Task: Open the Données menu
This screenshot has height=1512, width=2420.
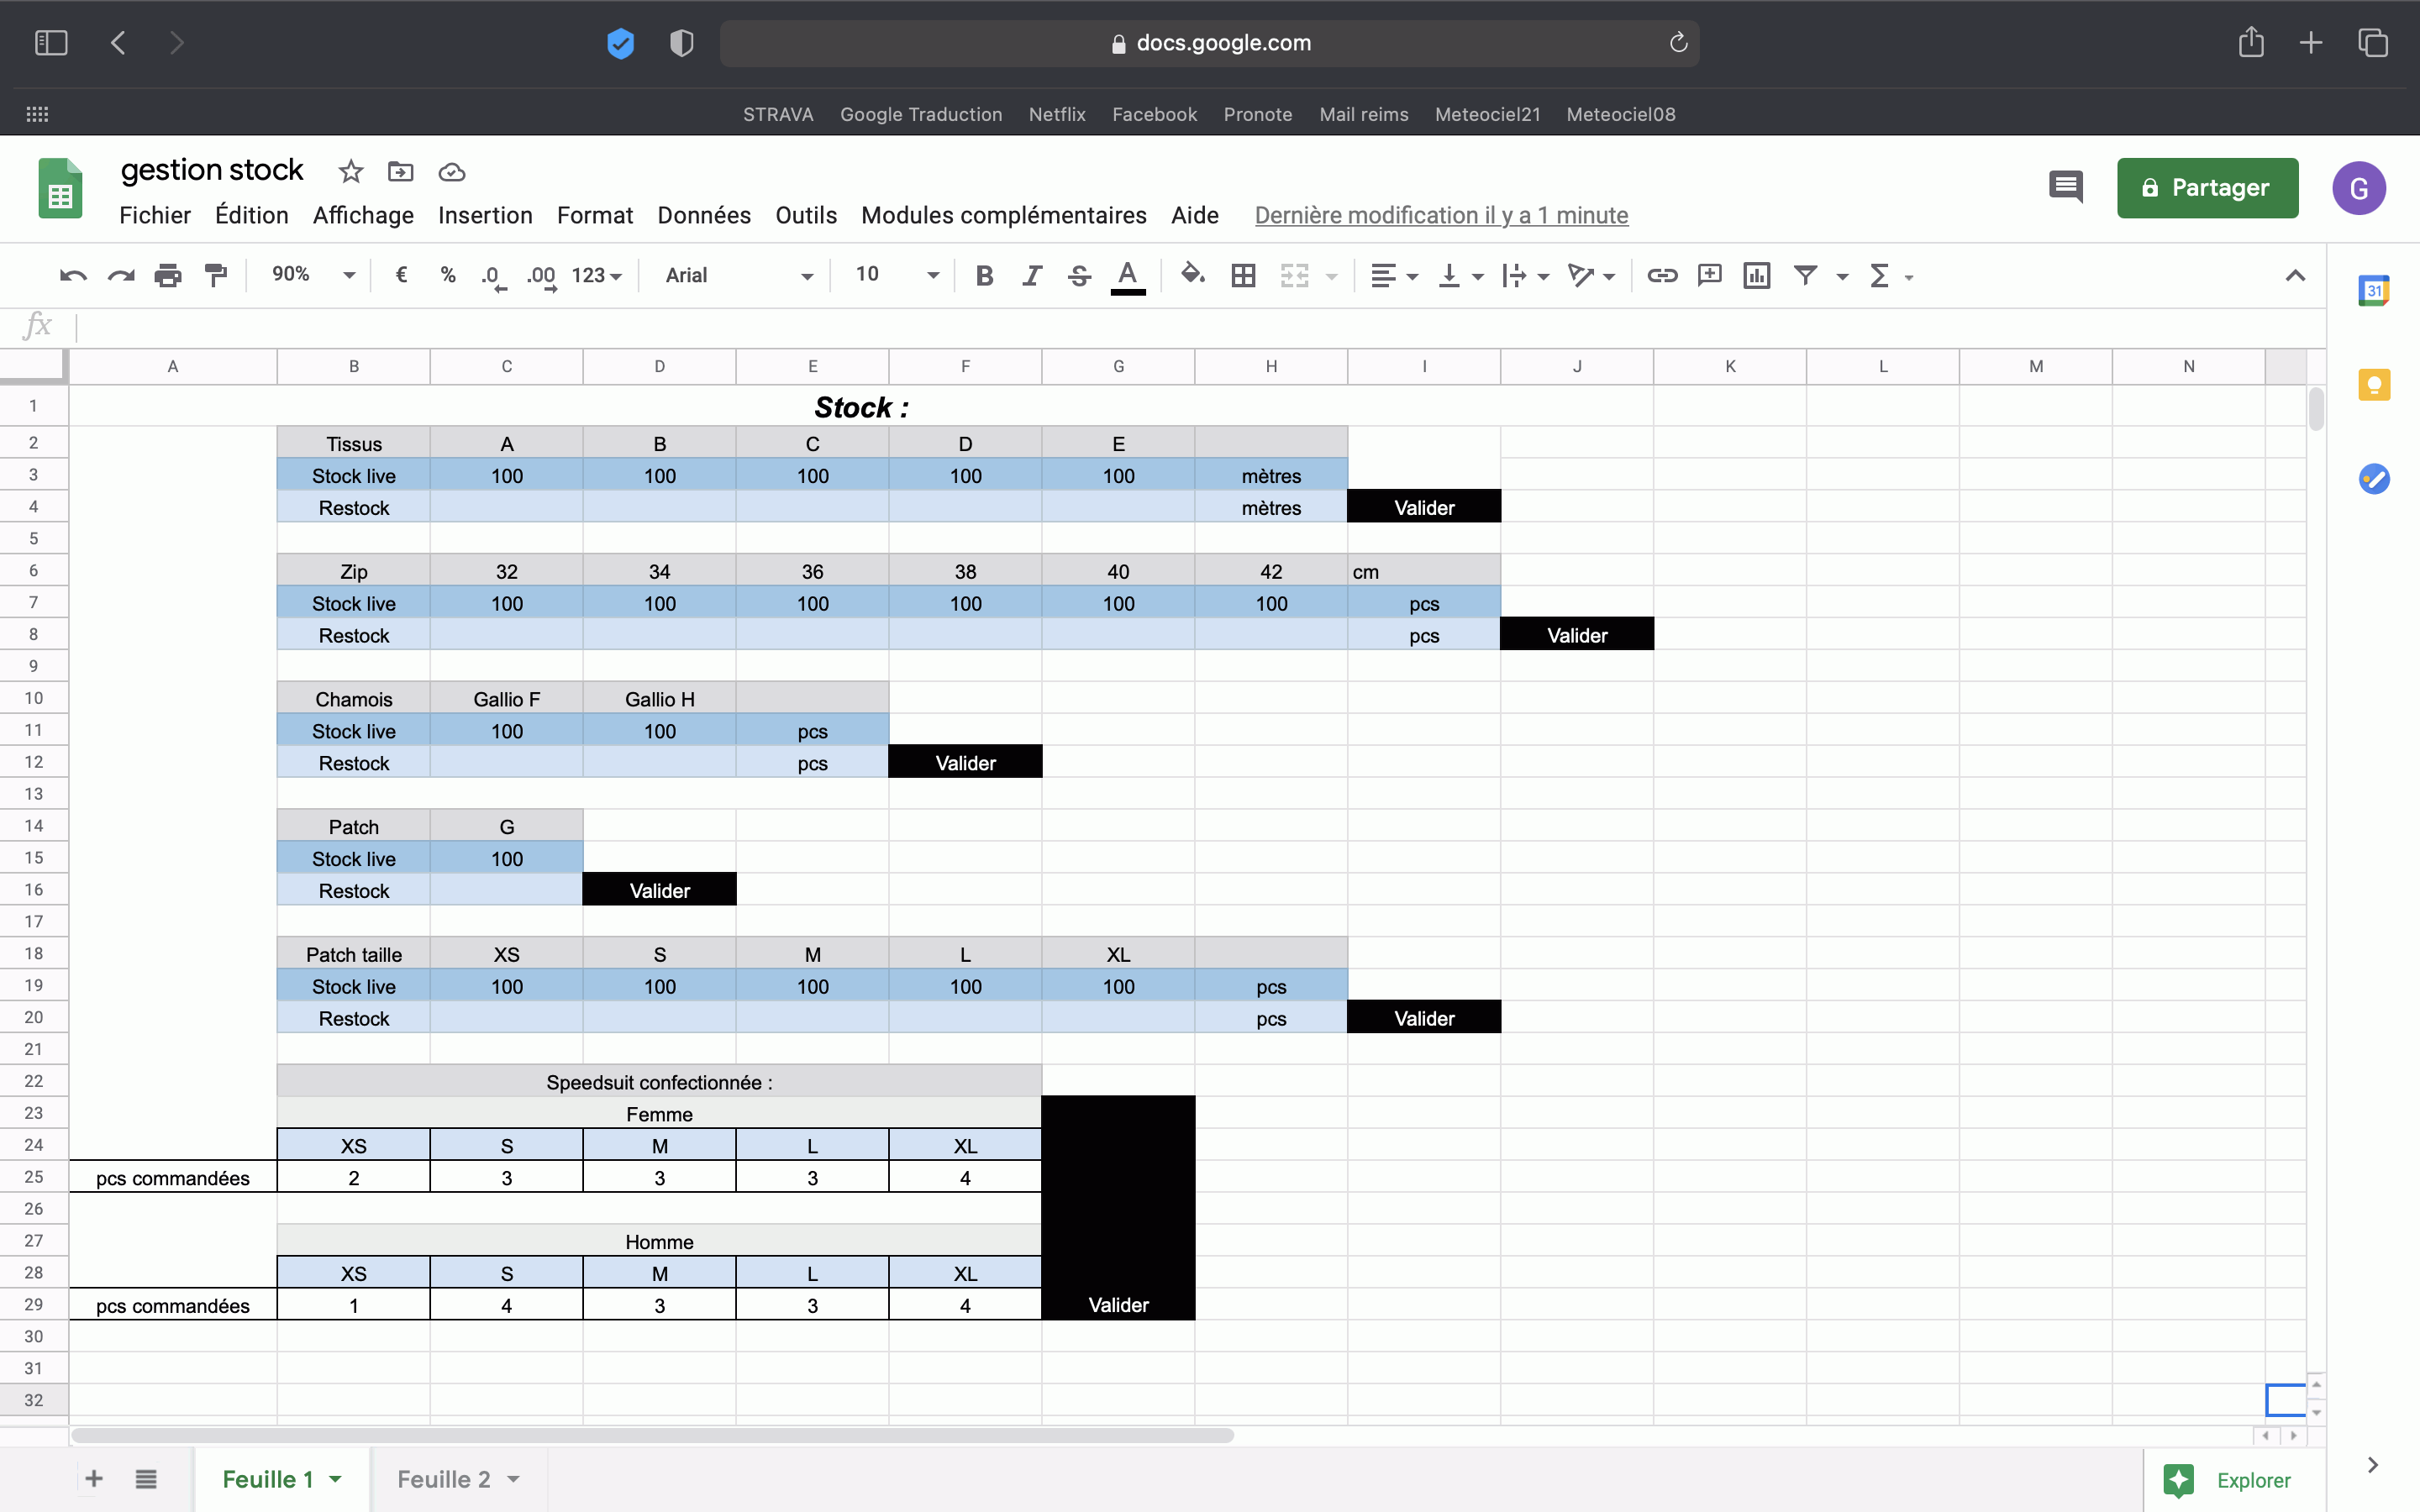Action: coord(703,215)
